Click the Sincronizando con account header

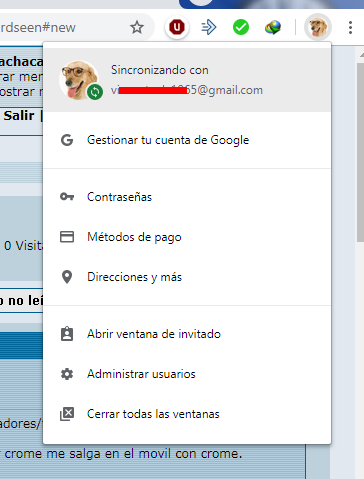[187, 80]
